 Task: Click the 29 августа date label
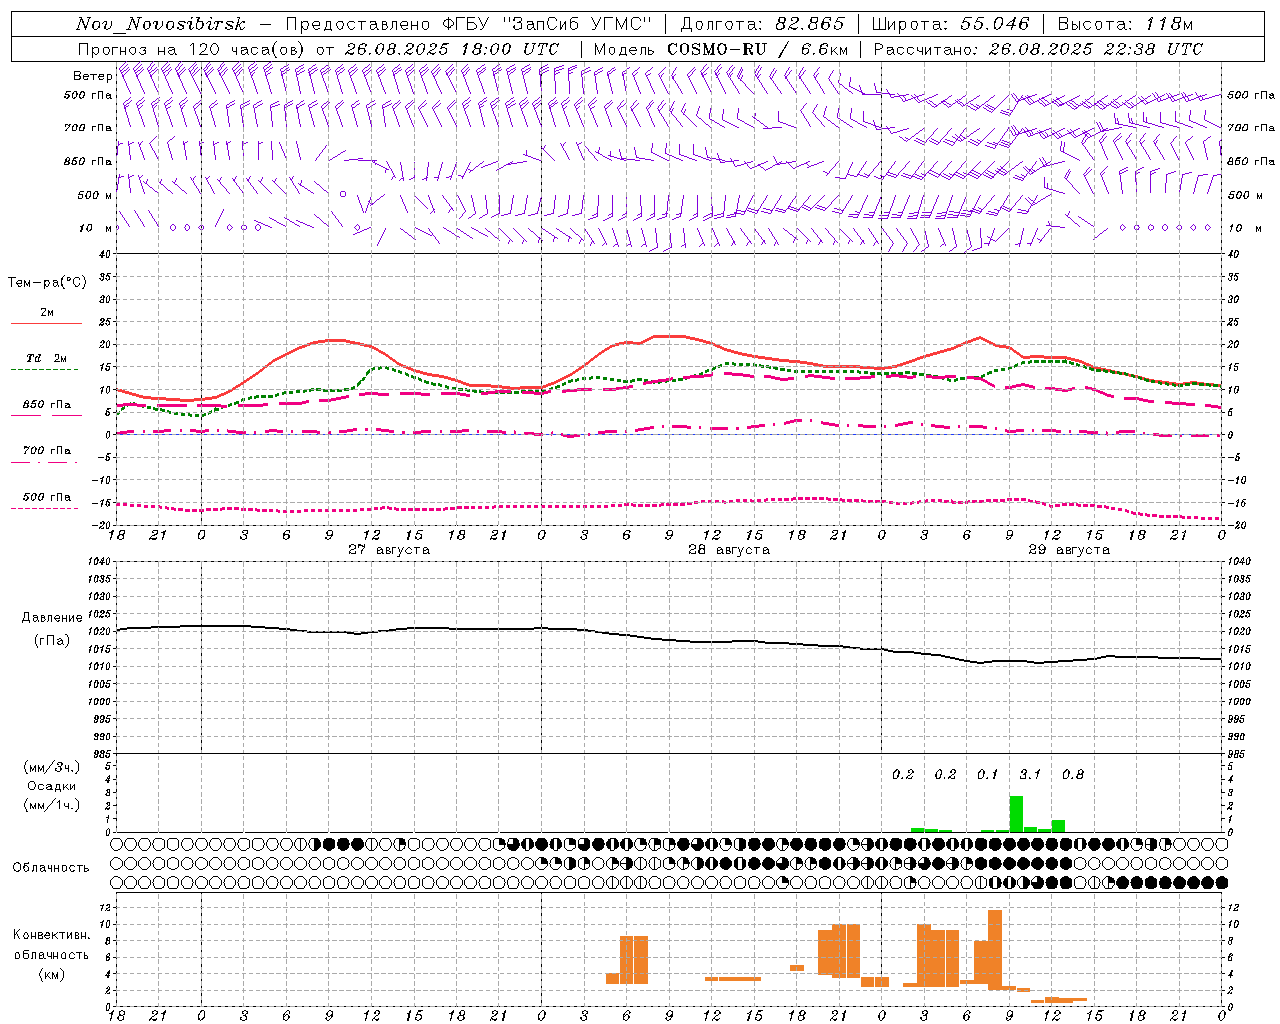[1069, 550]
